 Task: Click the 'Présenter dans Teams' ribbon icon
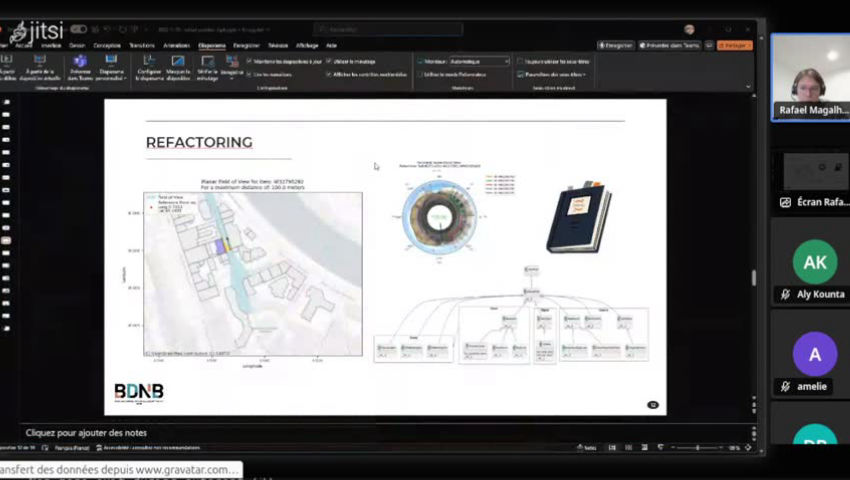click(x=79, y=64)
